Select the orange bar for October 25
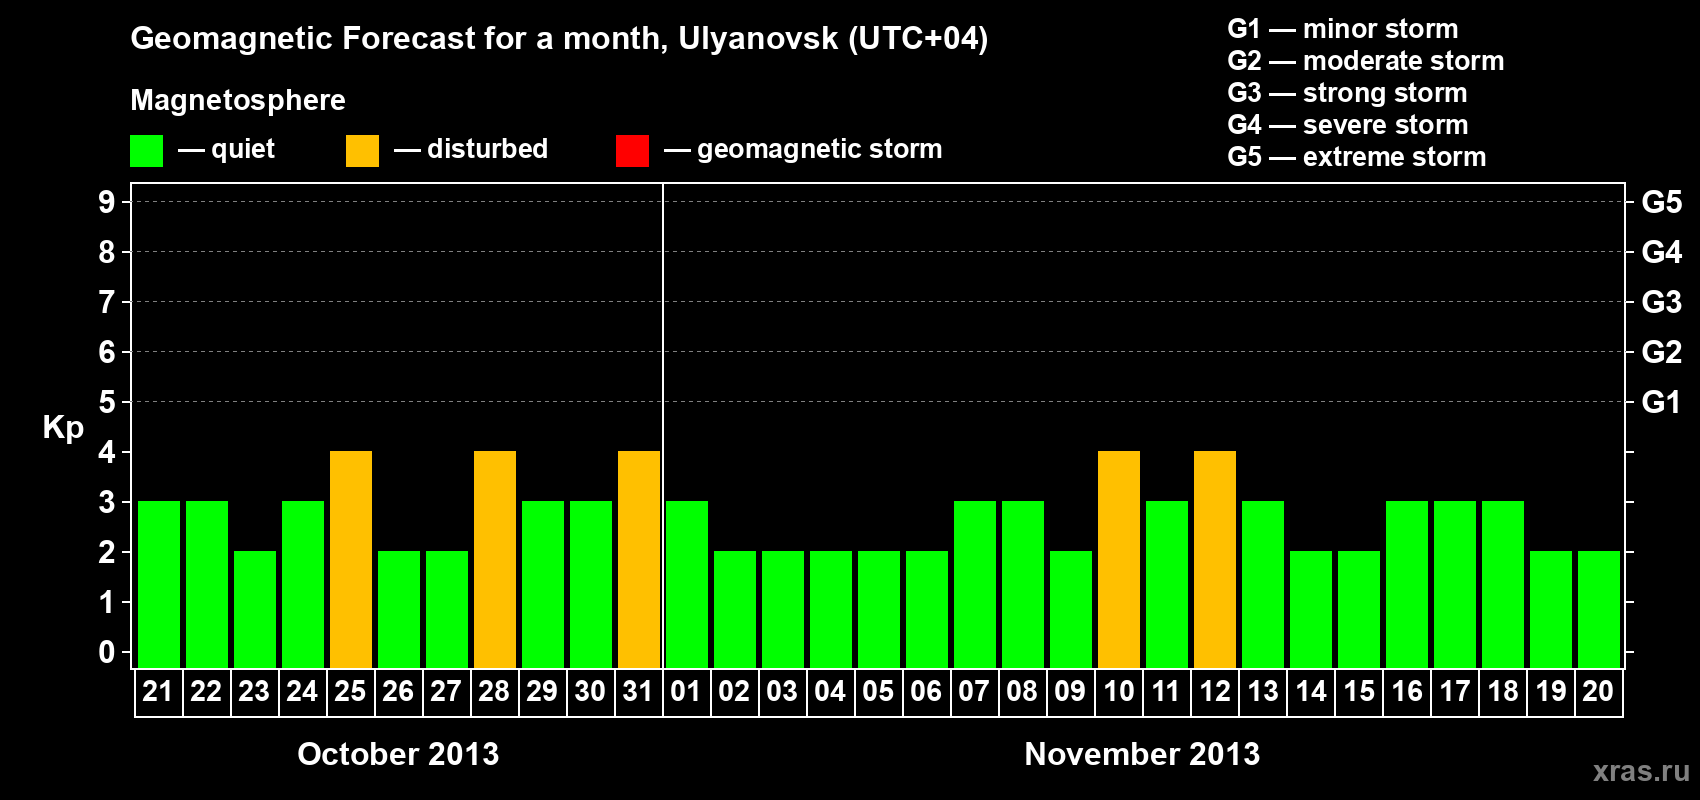 [x=351, y=560]
